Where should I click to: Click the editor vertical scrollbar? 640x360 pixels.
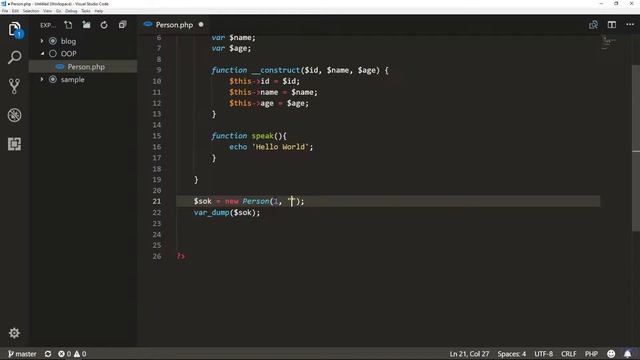(x=636, y=148)
